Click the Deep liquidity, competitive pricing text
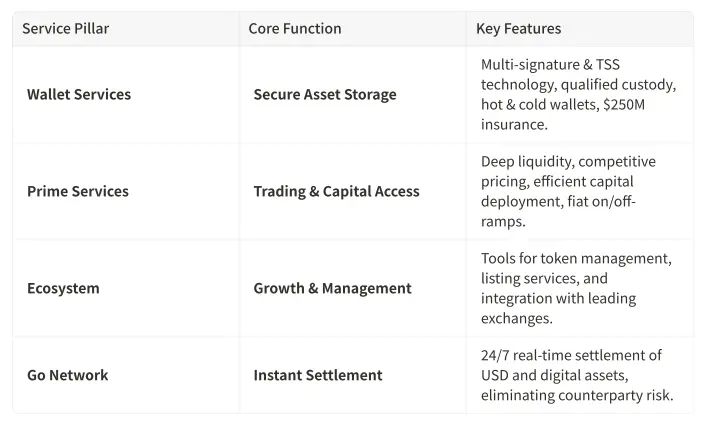The height and width of the screenshot is (427, 715). [x=568, y=162]
